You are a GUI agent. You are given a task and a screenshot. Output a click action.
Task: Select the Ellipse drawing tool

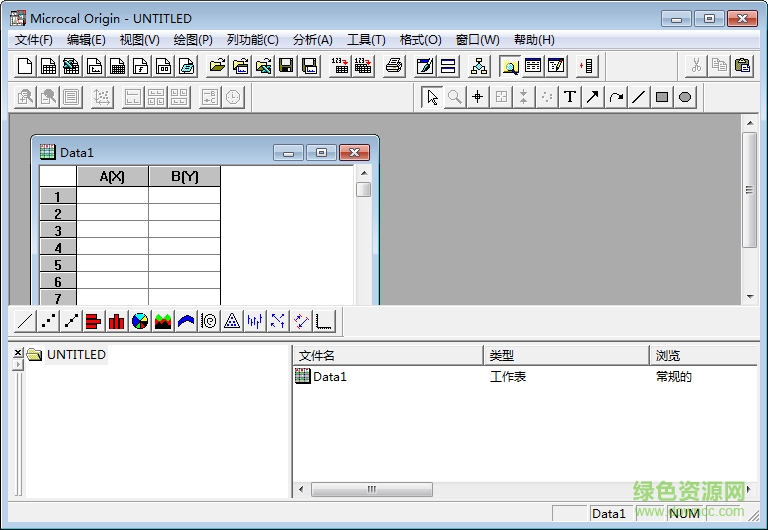[685, 97]
